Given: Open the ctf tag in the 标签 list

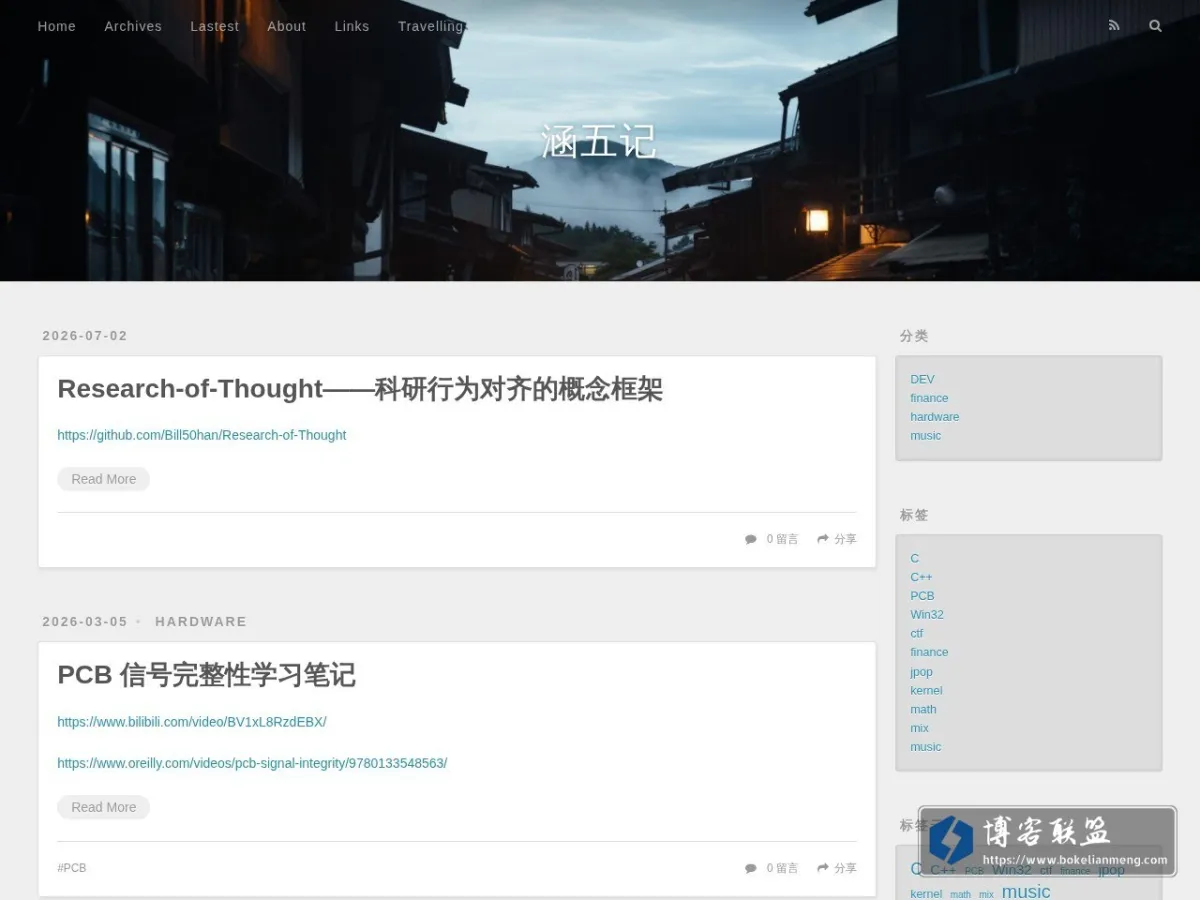Looking at the screenshot, I should [917, 634].
